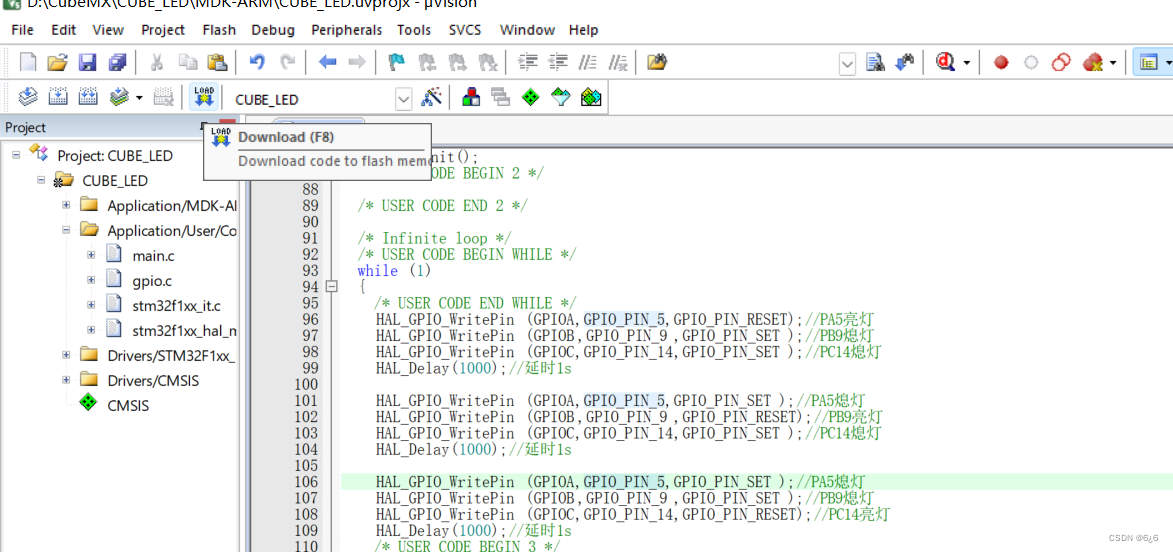1173x552 pixels.
Task: Cut the selection with the scissors icon
Action: coord(157,62)
